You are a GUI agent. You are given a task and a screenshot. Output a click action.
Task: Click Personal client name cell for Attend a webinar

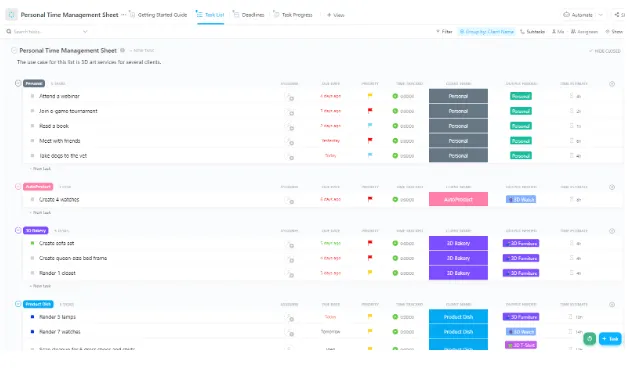[x=458, y=96]
